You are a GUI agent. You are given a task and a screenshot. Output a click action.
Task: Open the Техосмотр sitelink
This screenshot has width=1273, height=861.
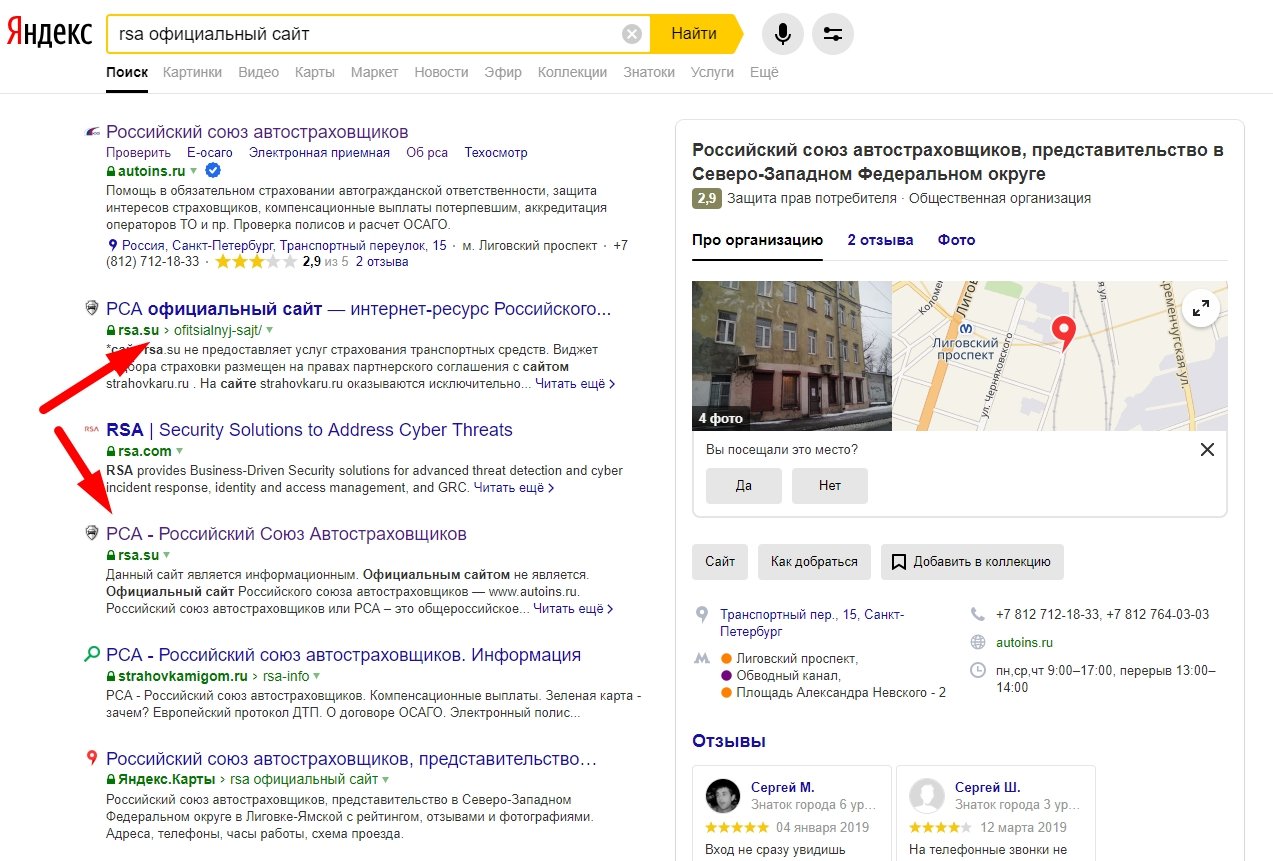496,153
